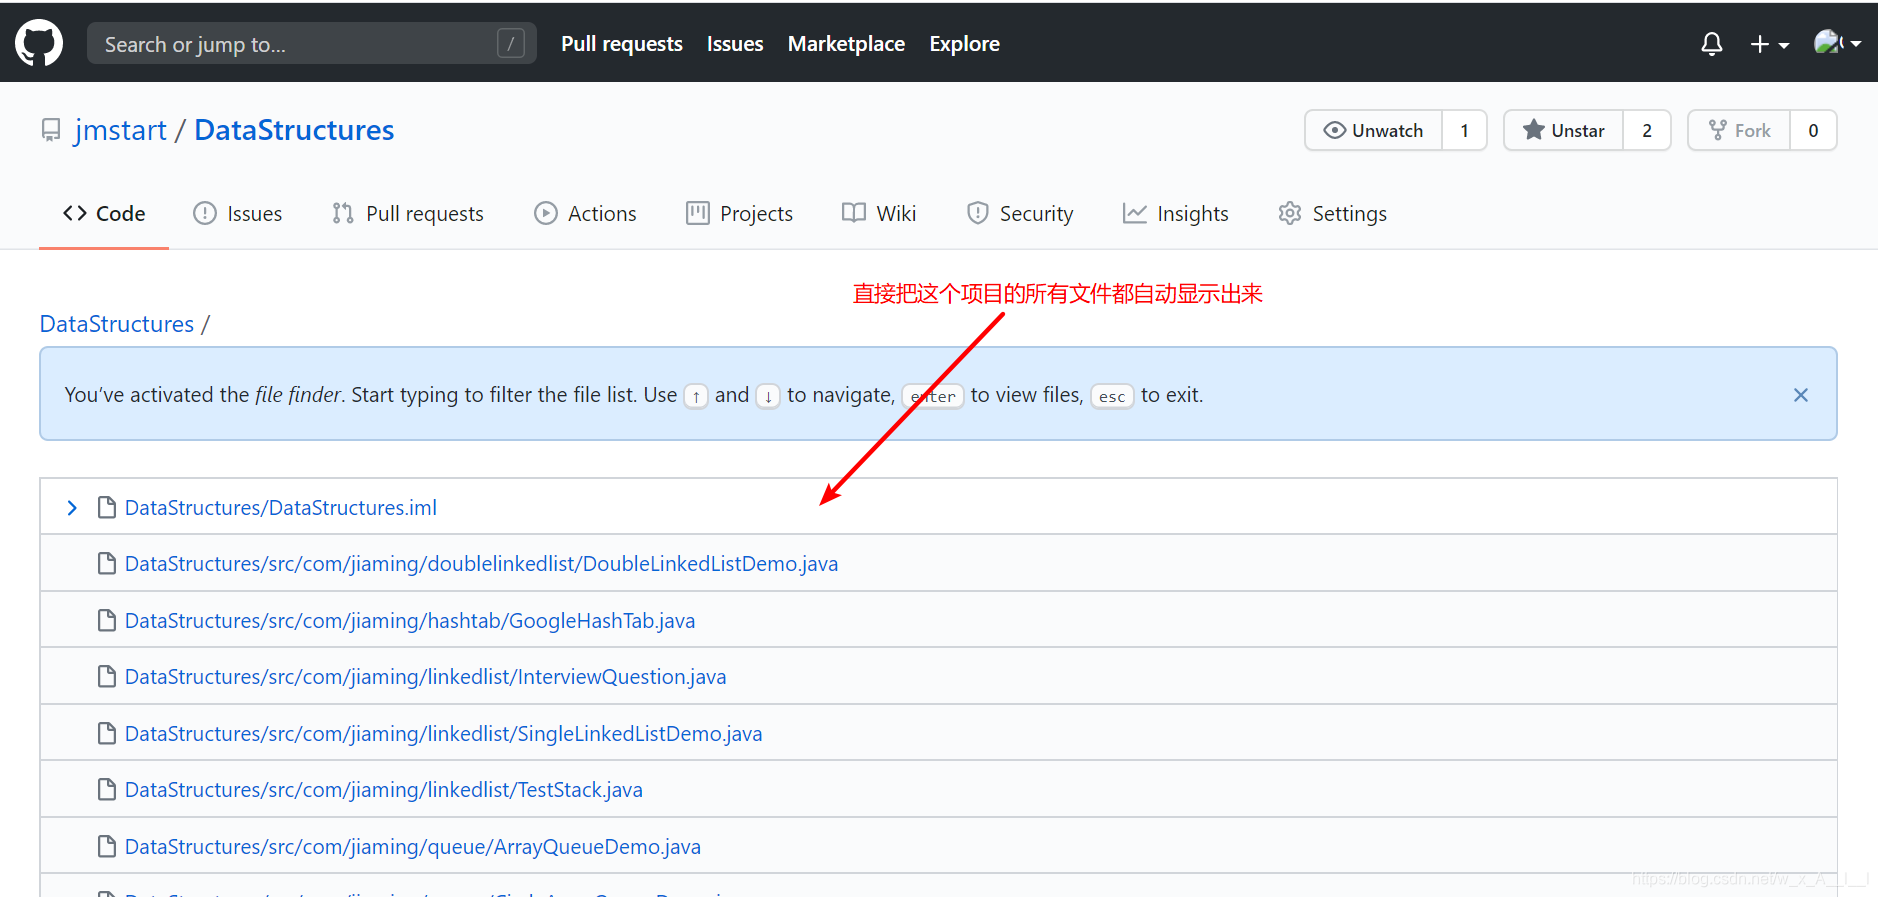Switch to the Security tab
This screenshot has width=1878, height=897.
[x=1020, y=213]
